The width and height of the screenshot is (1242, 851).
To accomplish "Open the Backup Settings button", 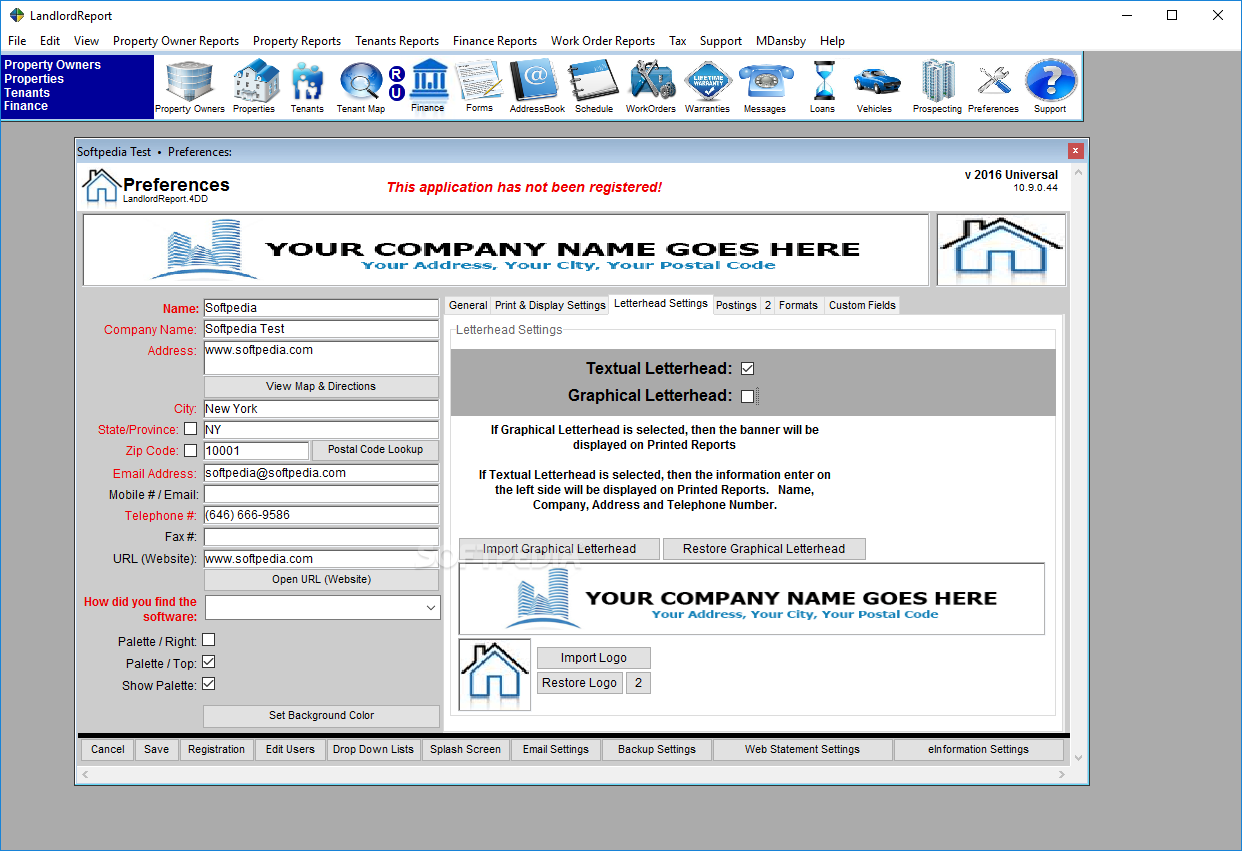I will [657, 750].
